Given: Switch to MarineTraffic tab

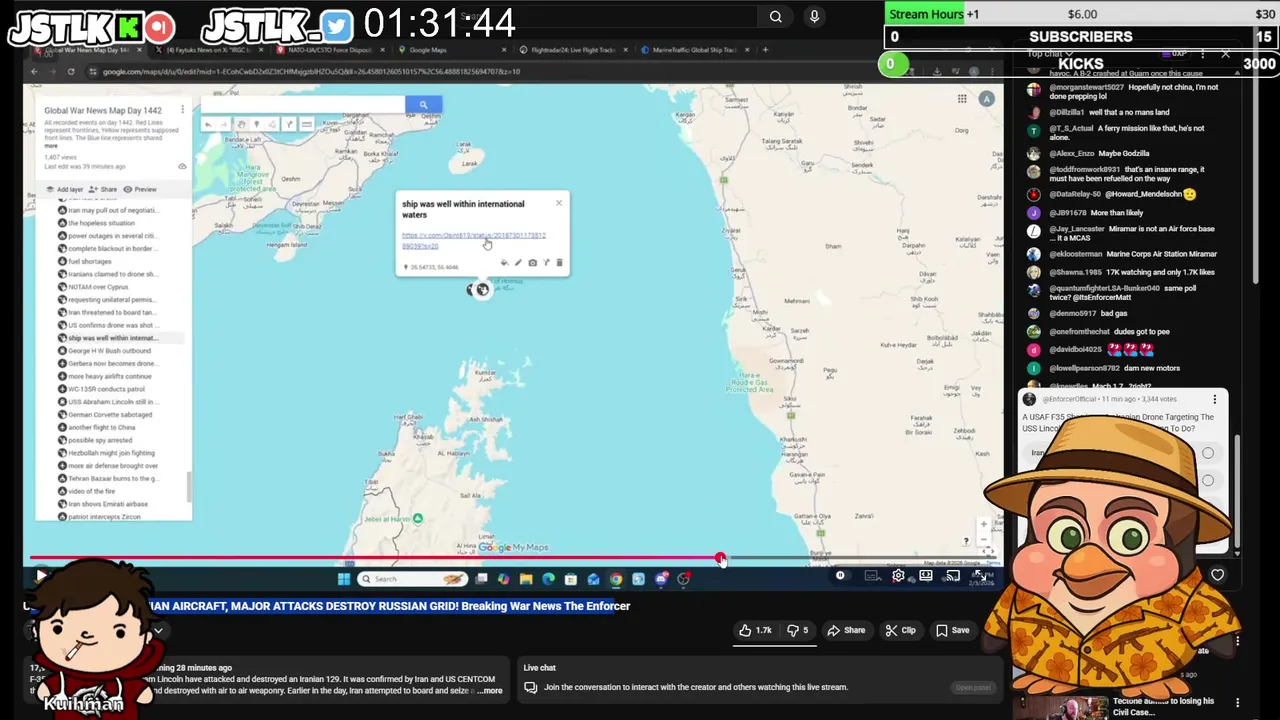Looking at the screenshot, I should (694, 49).
